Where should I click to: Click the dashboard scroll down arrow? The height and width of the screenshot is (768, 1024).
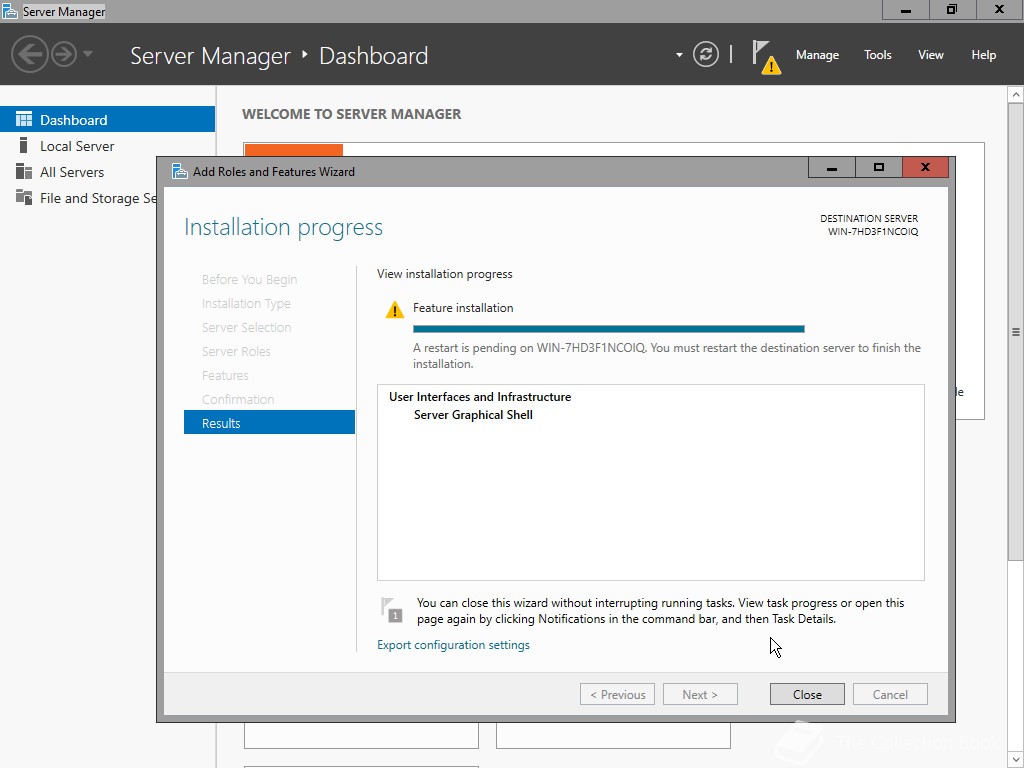click(1016, 760)
